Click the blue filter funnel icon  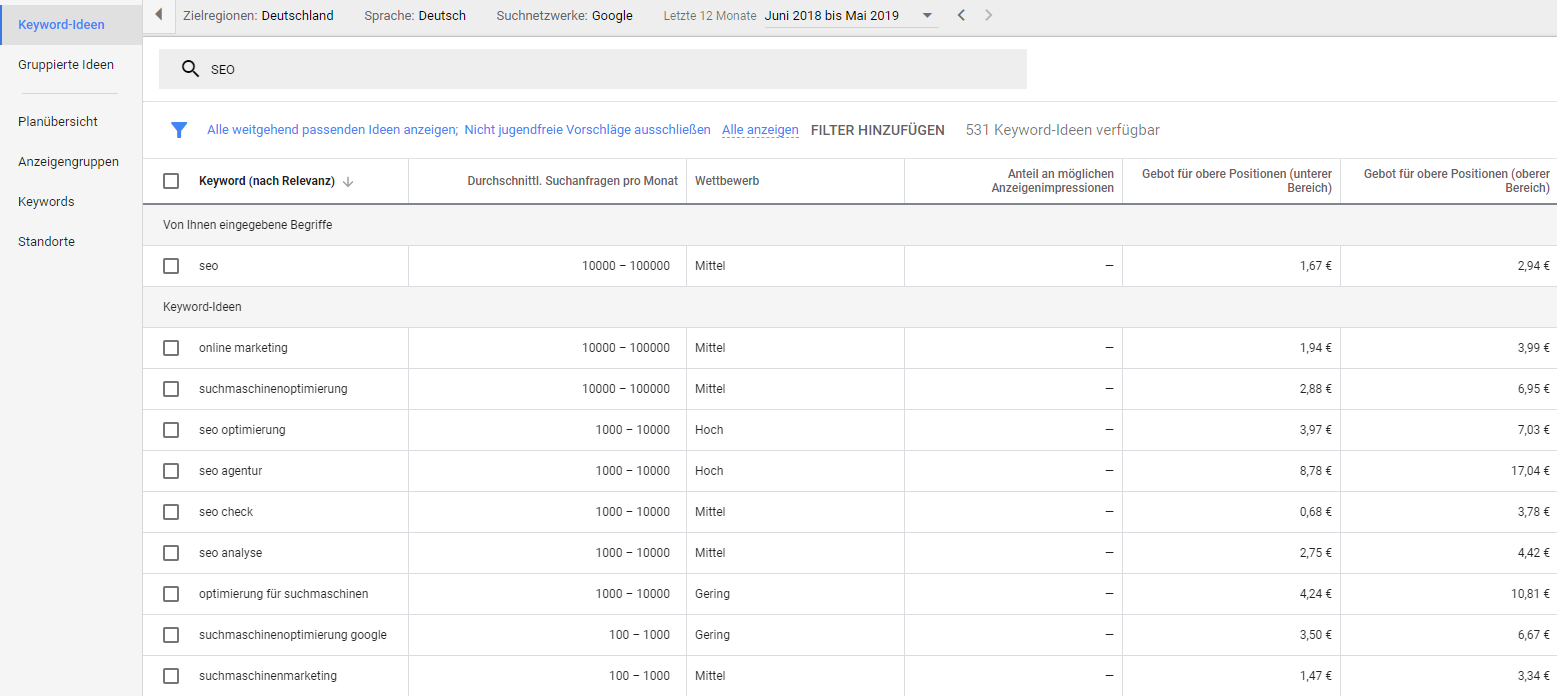[179, 130]
